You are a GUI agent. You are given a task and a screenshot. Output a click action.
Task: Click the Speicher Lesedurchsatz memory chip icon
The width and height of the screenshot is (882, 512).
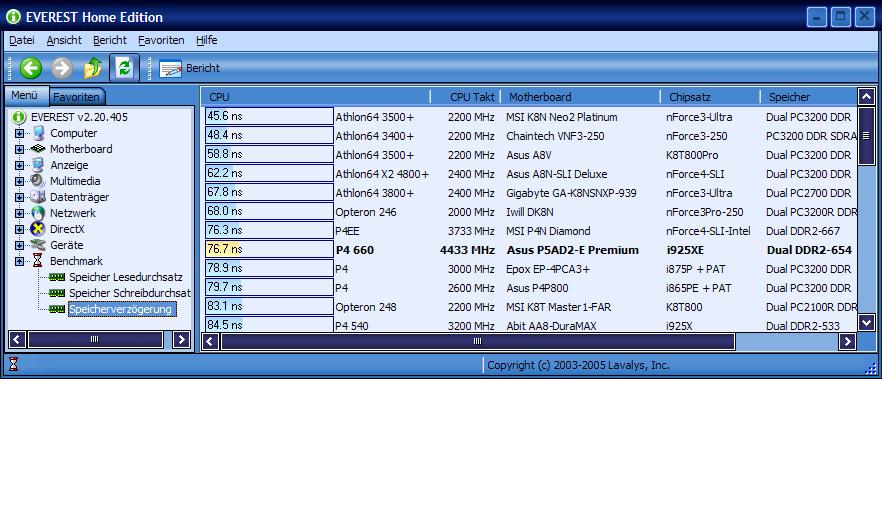(57, 277)
